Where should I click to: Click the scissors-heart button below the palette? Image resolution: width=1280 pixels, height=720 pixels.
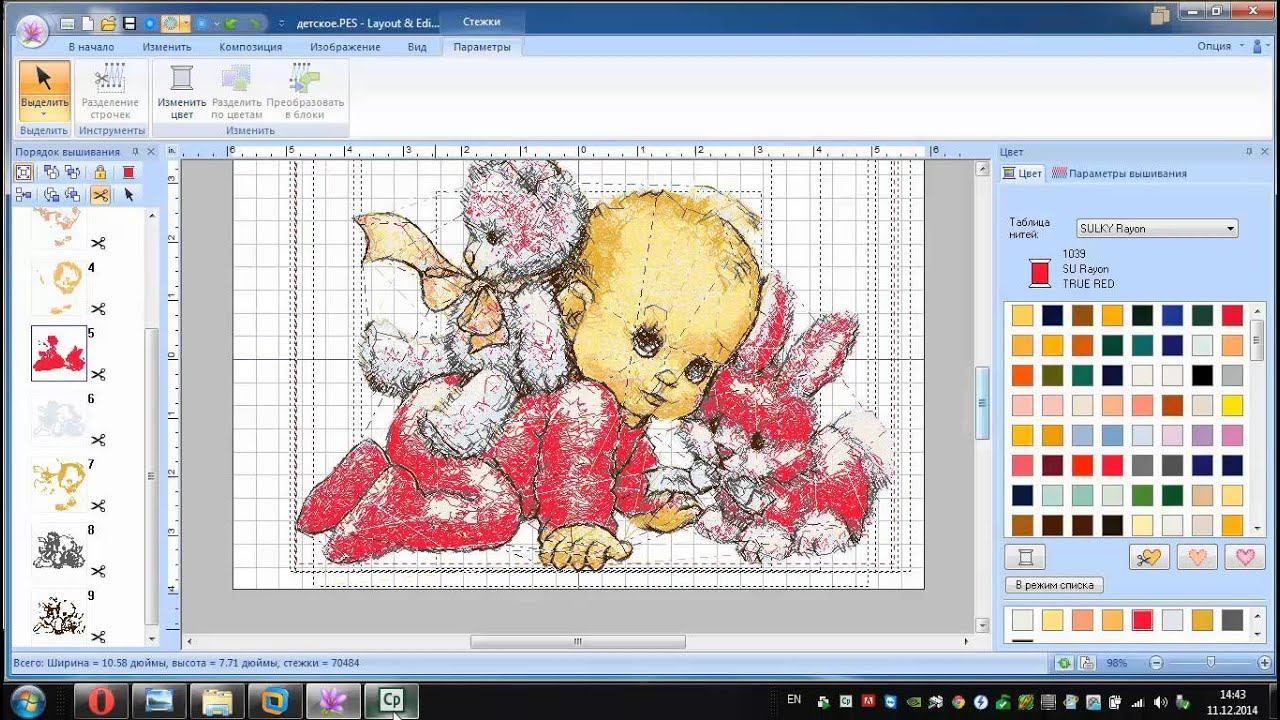pyautogui.click(x=1149, y=557)
